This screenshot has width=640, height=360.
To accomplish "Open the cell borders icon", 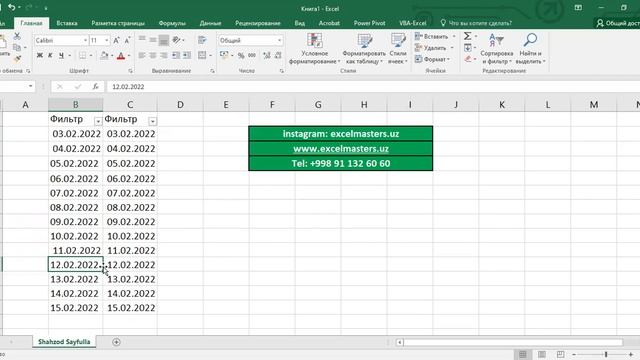I will 83,56.
